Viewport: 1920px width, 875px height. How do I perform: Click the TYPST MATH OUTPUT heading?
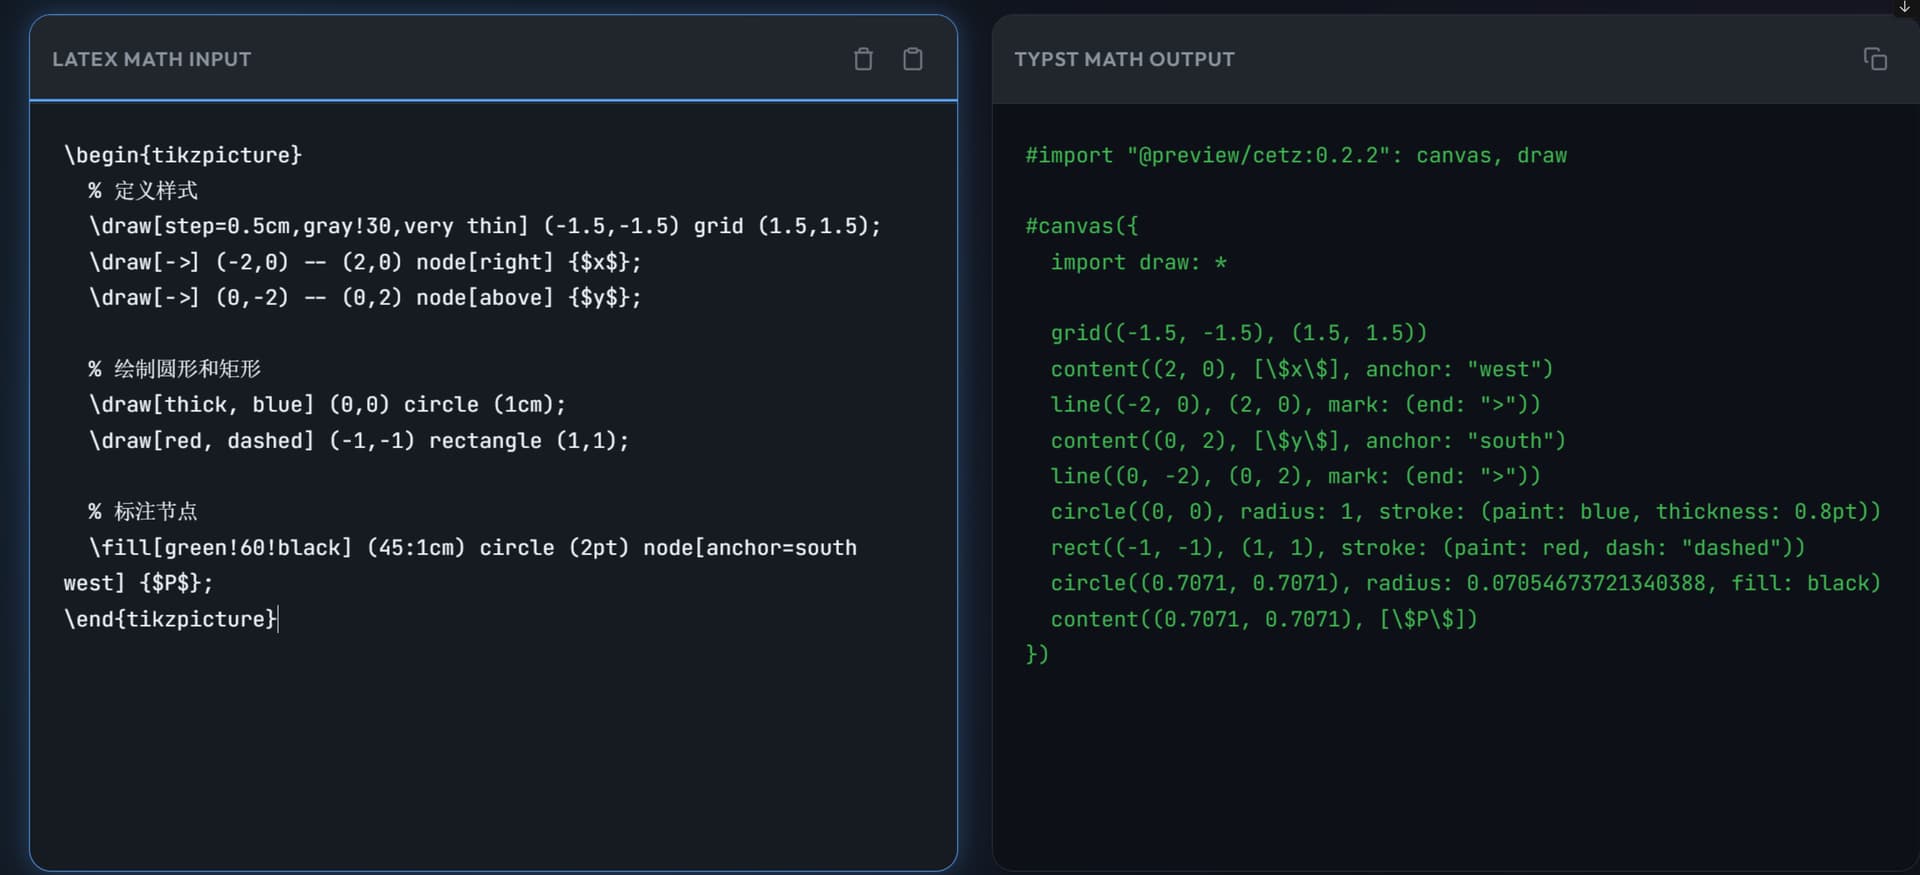point(1124,60)
